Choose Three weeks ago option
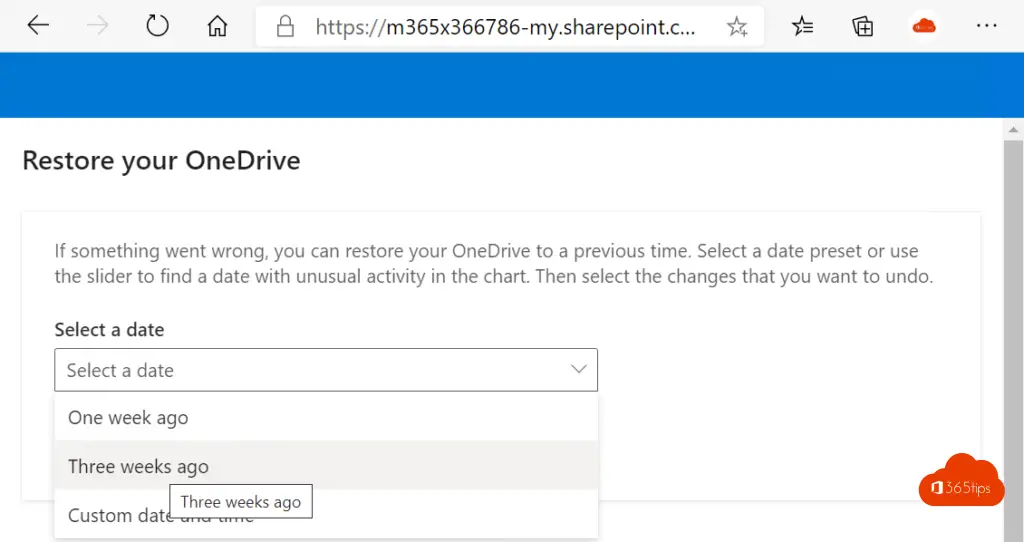Viewport: 1024px width, 542px height. pyautogui.click(x=326, y=465)
